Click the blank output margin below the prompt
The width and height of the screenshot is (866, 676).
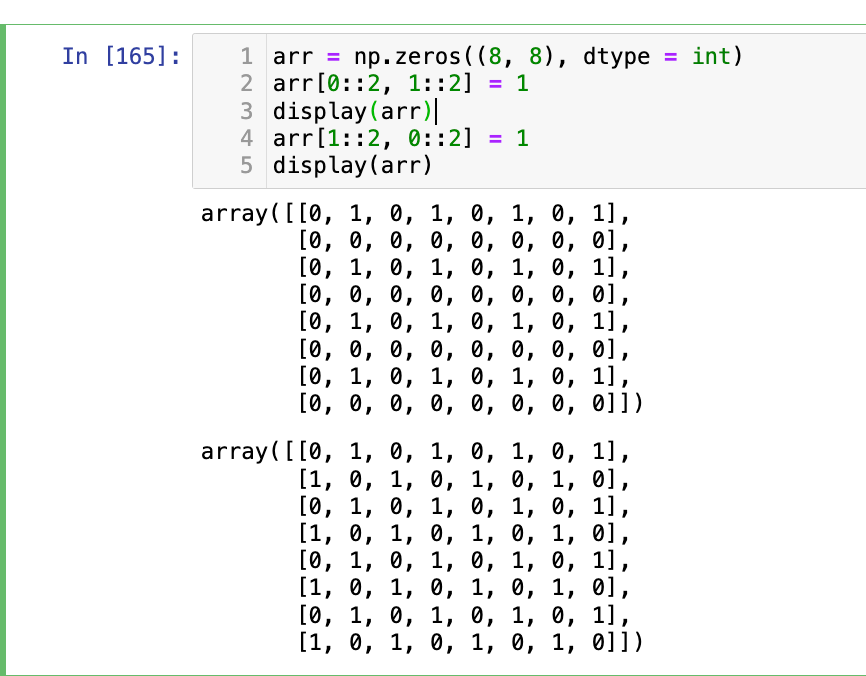pyautogui.click(x=100, y=400)
